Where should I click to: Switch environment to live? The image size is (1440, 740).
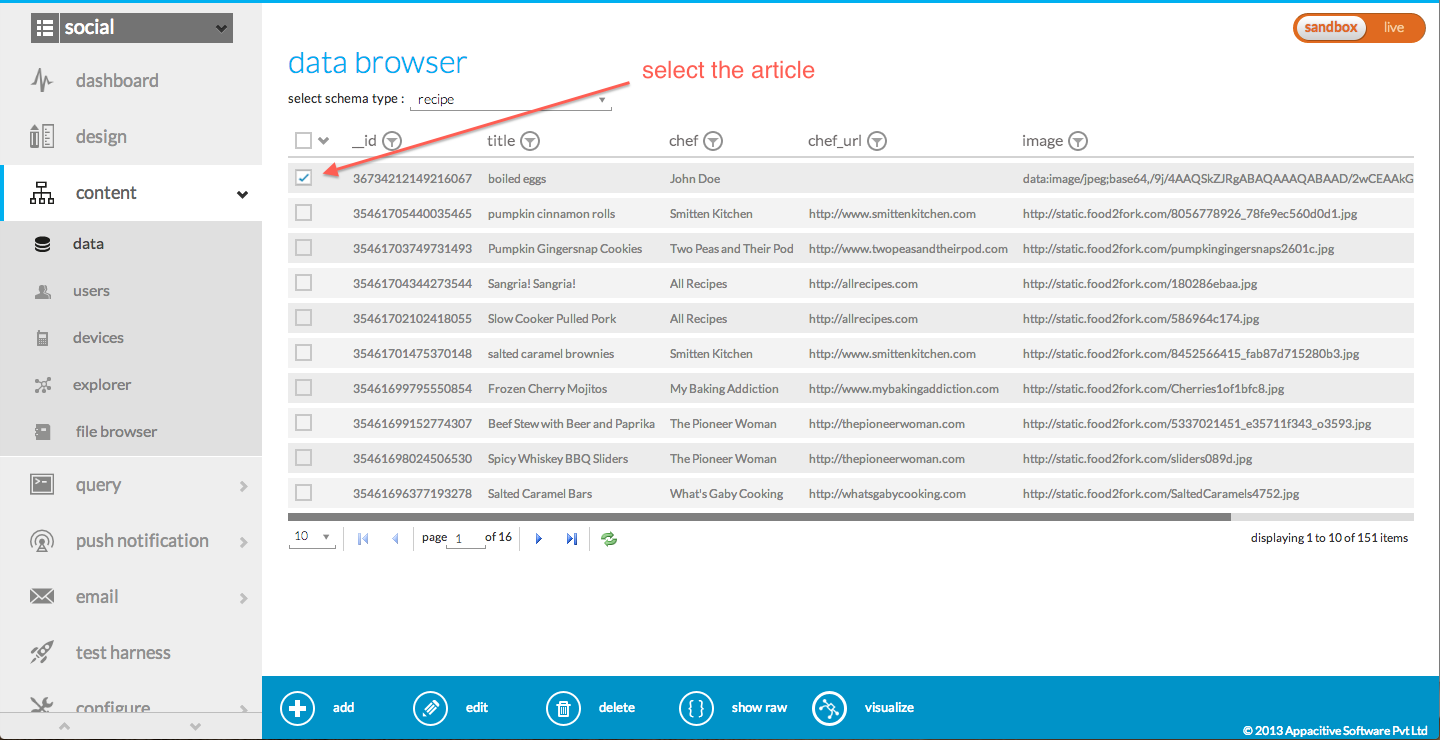(x=1394, y=28)
